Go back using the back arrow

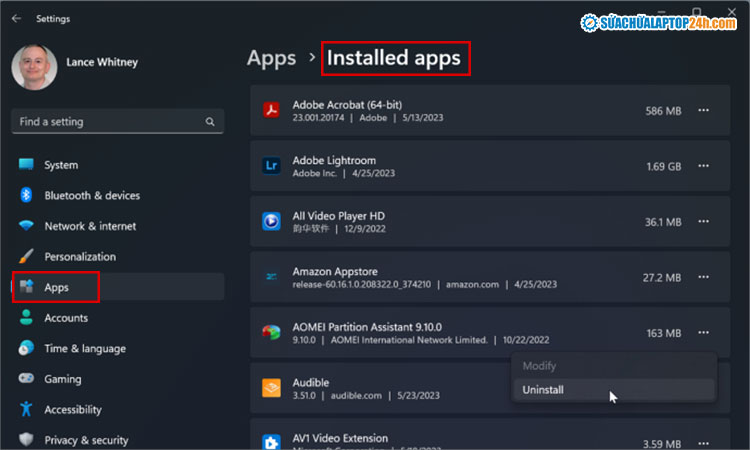tap(17, 18)
